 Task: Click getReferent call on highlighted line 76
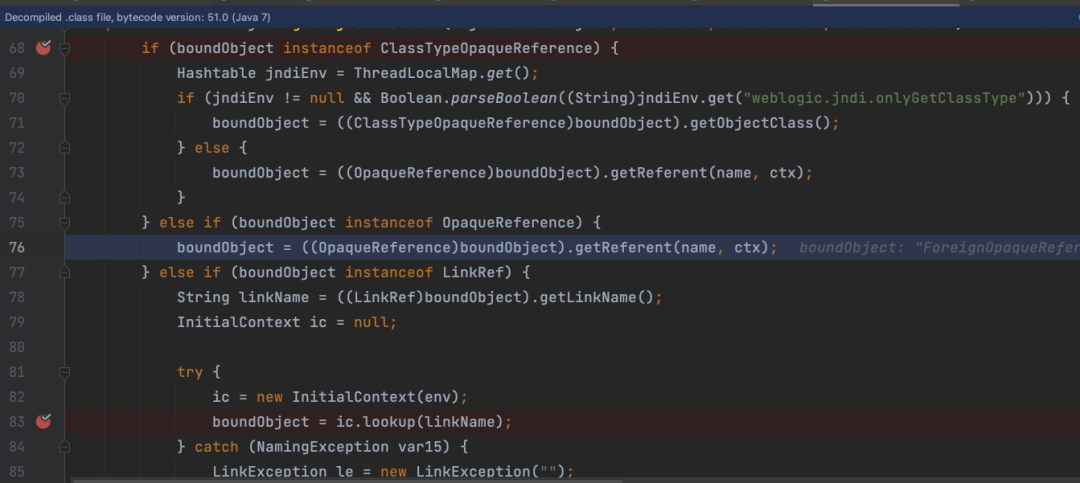(x=622, y=247)
